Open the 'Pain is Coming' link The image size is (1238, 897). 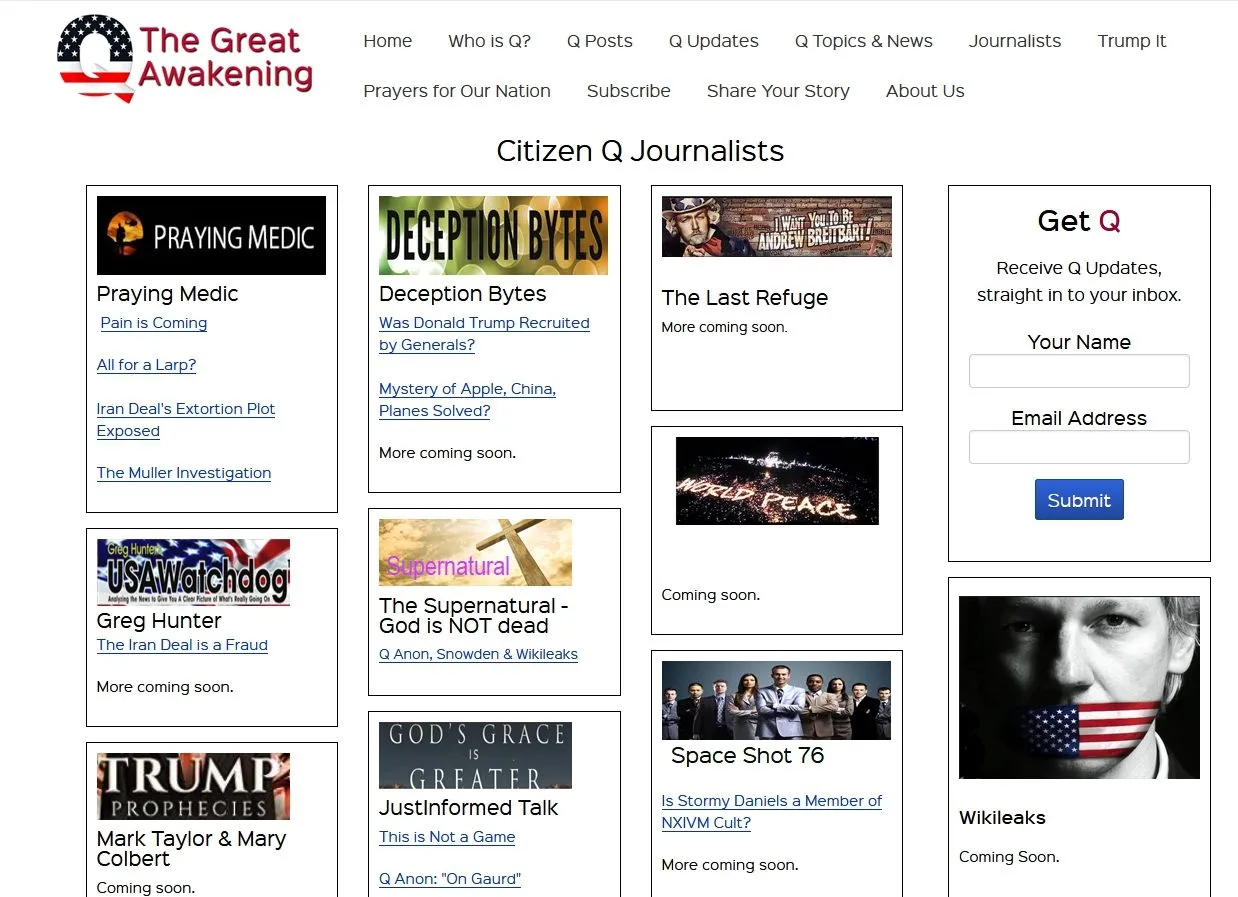coord(154,323)
